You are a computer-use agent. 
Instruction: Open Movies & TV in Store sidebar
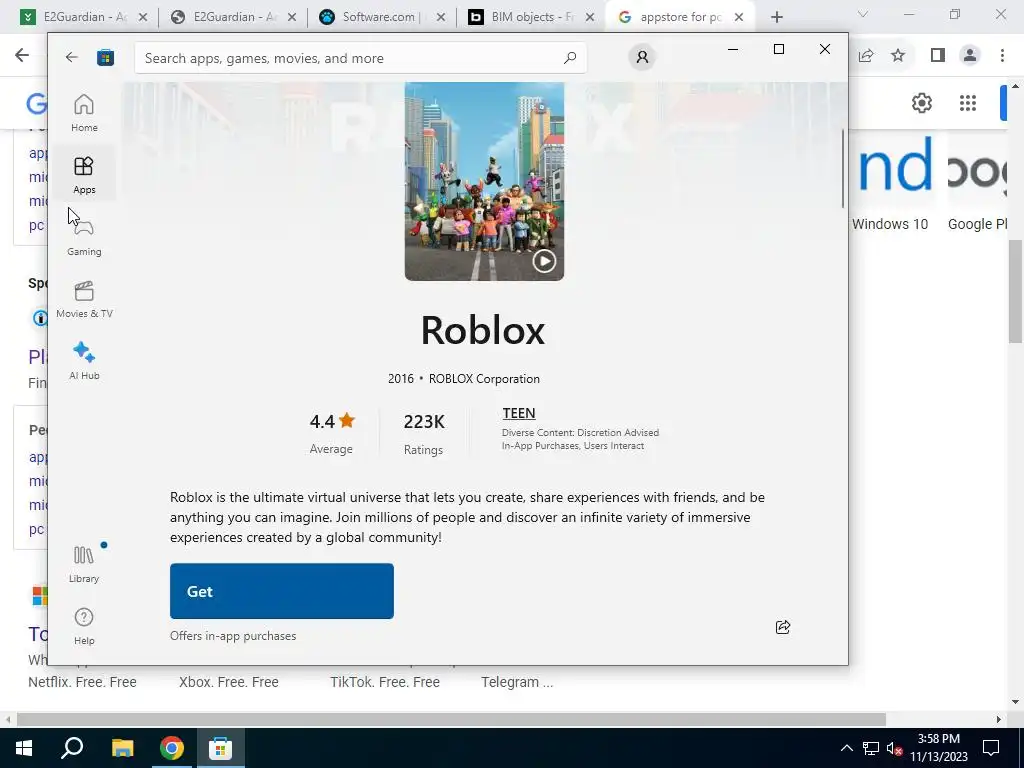pyautogui.click(x=84, y=298)
